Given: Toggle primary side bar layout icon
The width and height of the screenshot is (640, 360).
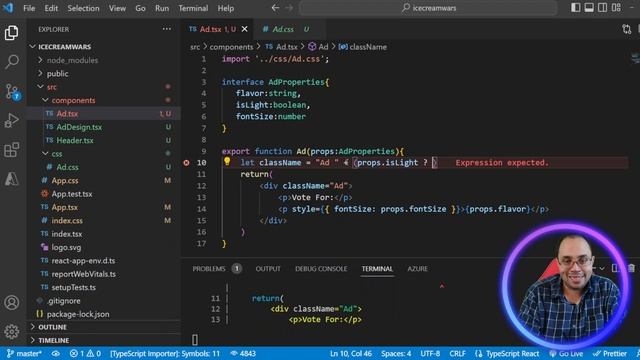Looking at the screenshot, I should [x=576, y=8].
